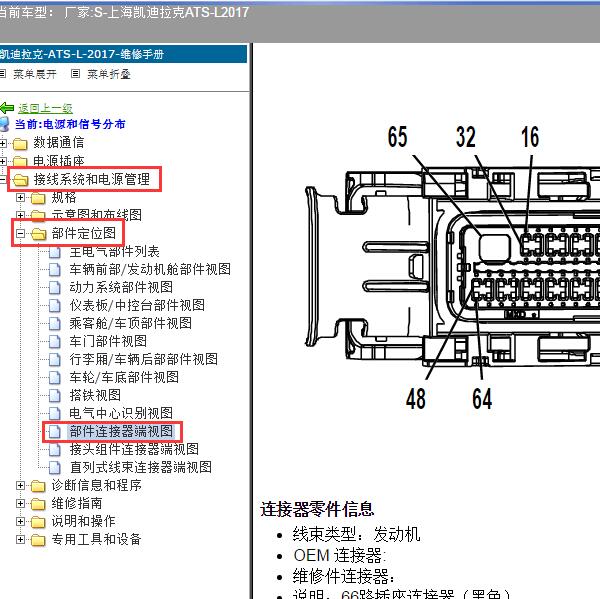This screenshot has width=600, height=599.
Task: Click the 规格 folder icon
Action: (x=38, y=198)
